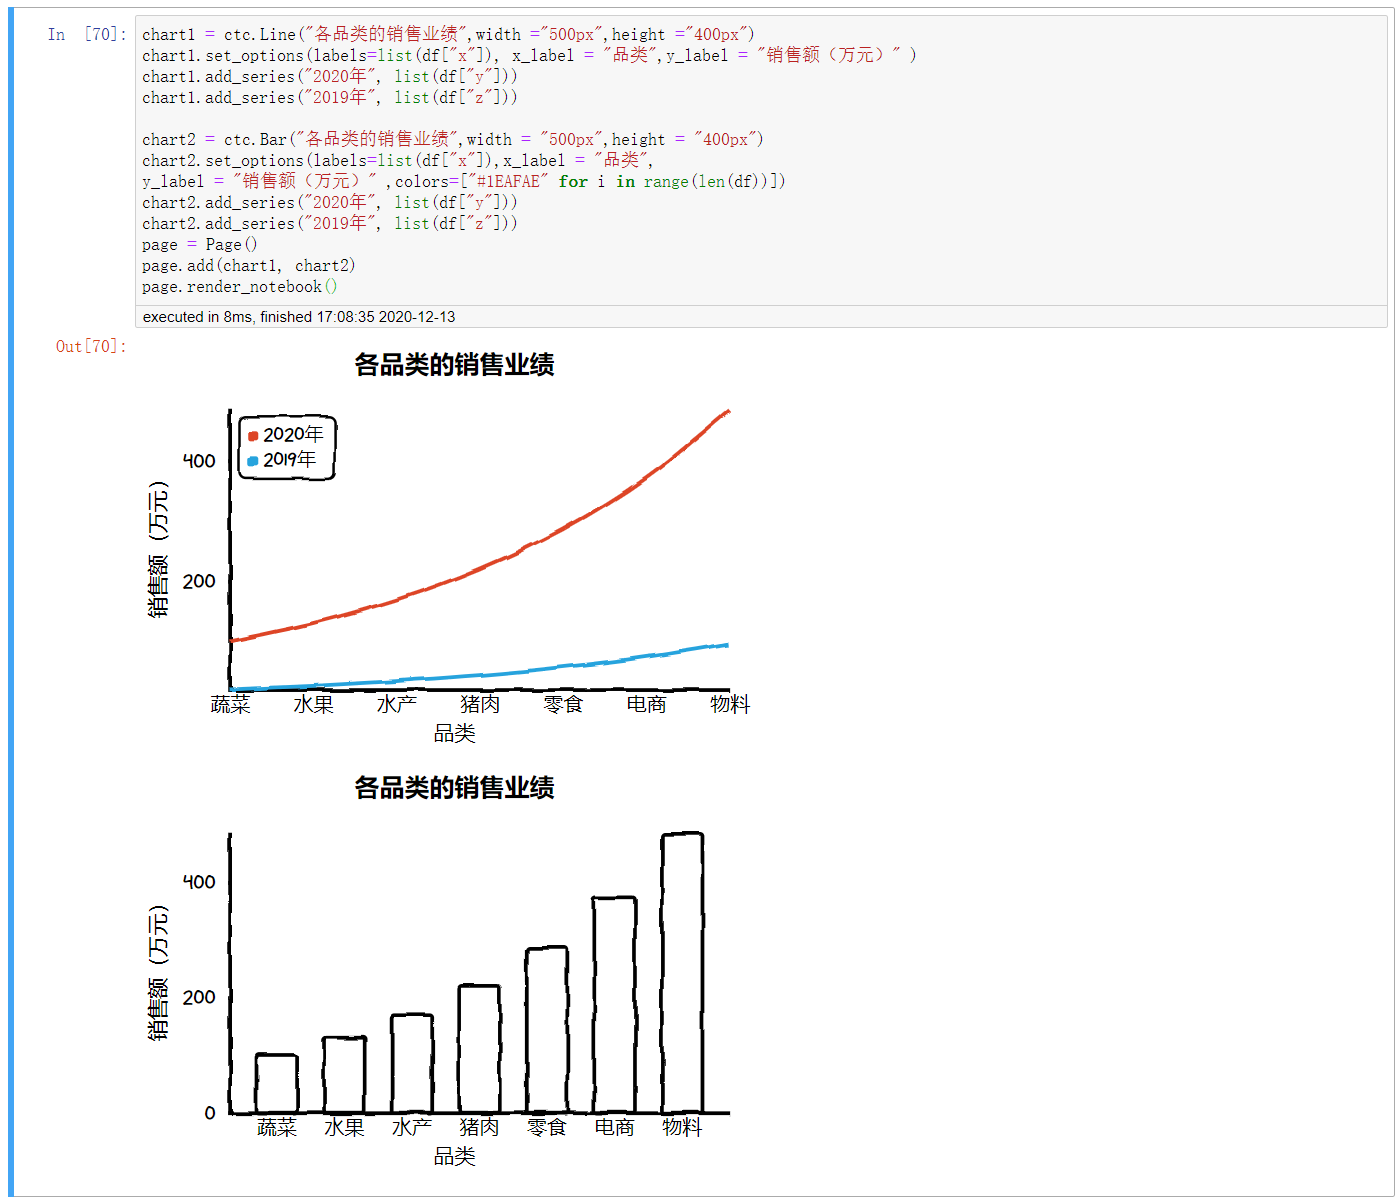1398x1200 pixels.
Task: Click 蔬菜 label under bar chart
Action: tap(277, 1127)
